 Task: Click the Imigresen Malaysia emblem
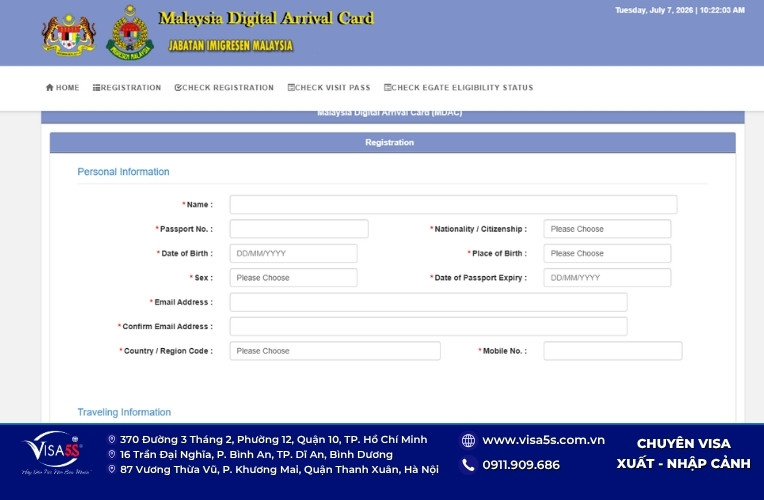(x=130, y=33)
